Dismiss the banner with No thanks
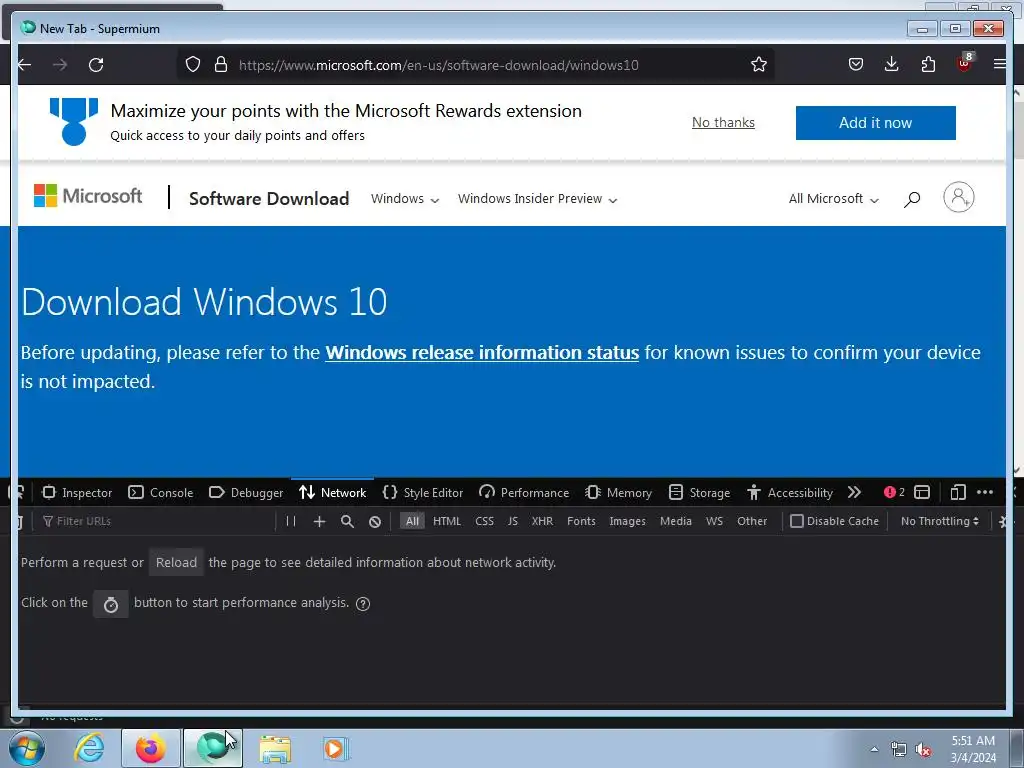Screen dimensions: 1024x768 (x=723, y=122)
